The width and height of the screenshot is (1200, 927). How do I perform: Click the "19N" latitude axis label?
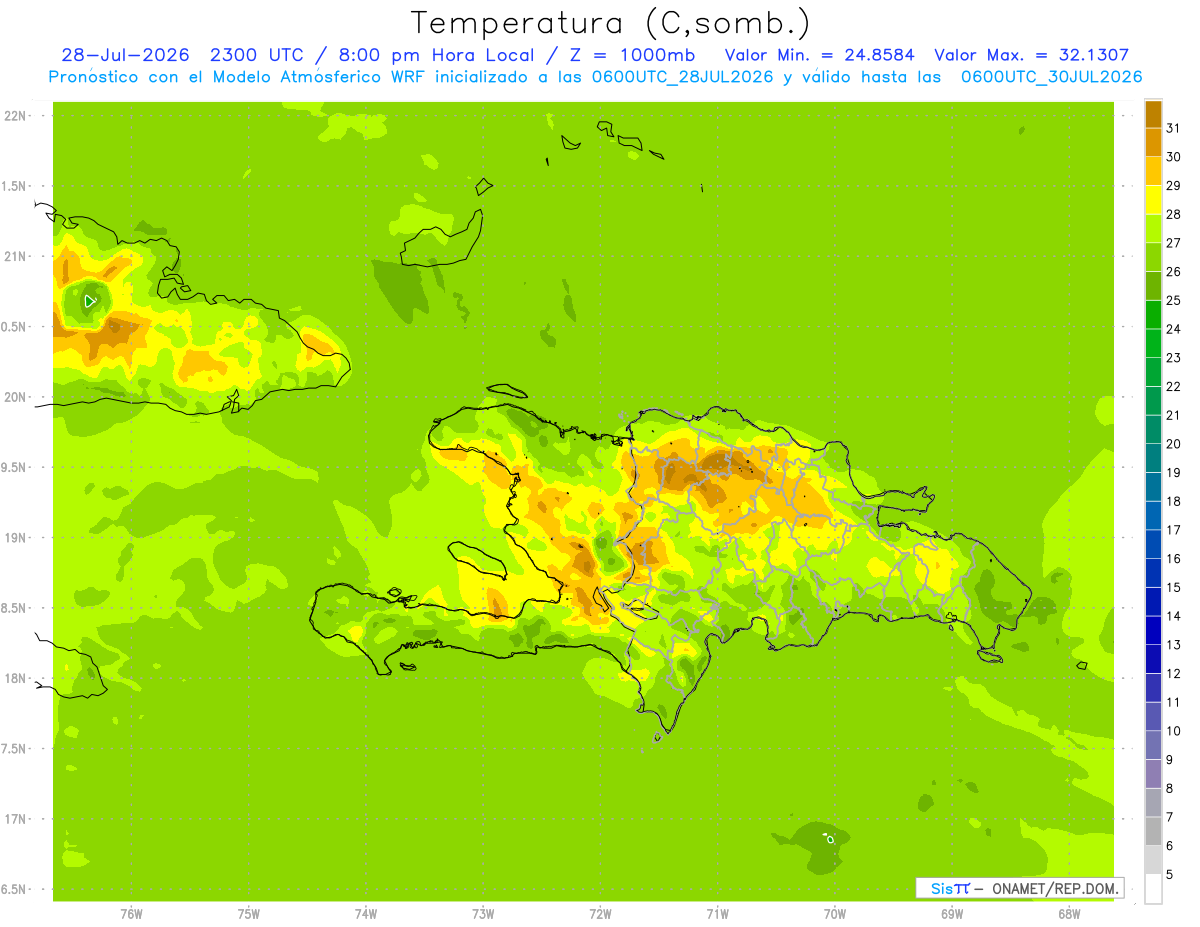[x=15, y=538]
